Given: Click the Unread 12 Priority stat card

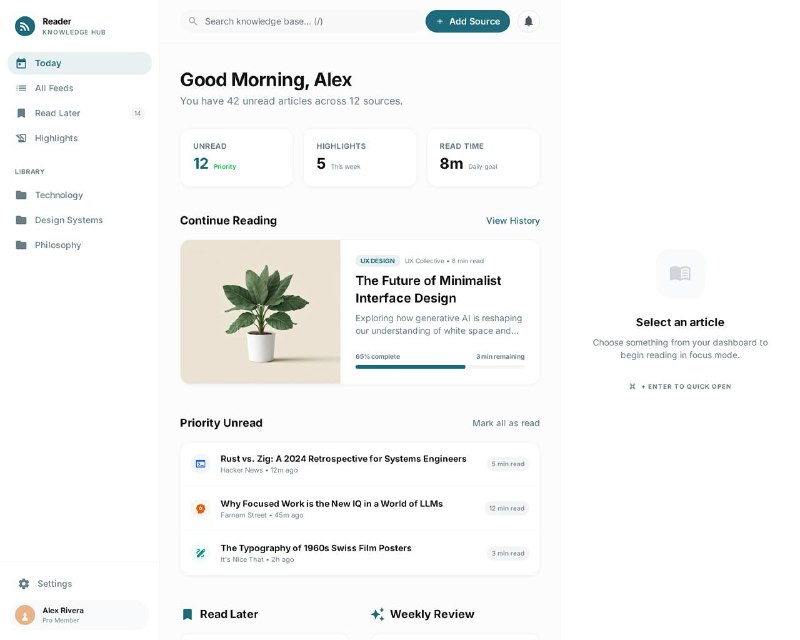Looking at the screenshot, I should pyautogui.click(x=237, y=158).
